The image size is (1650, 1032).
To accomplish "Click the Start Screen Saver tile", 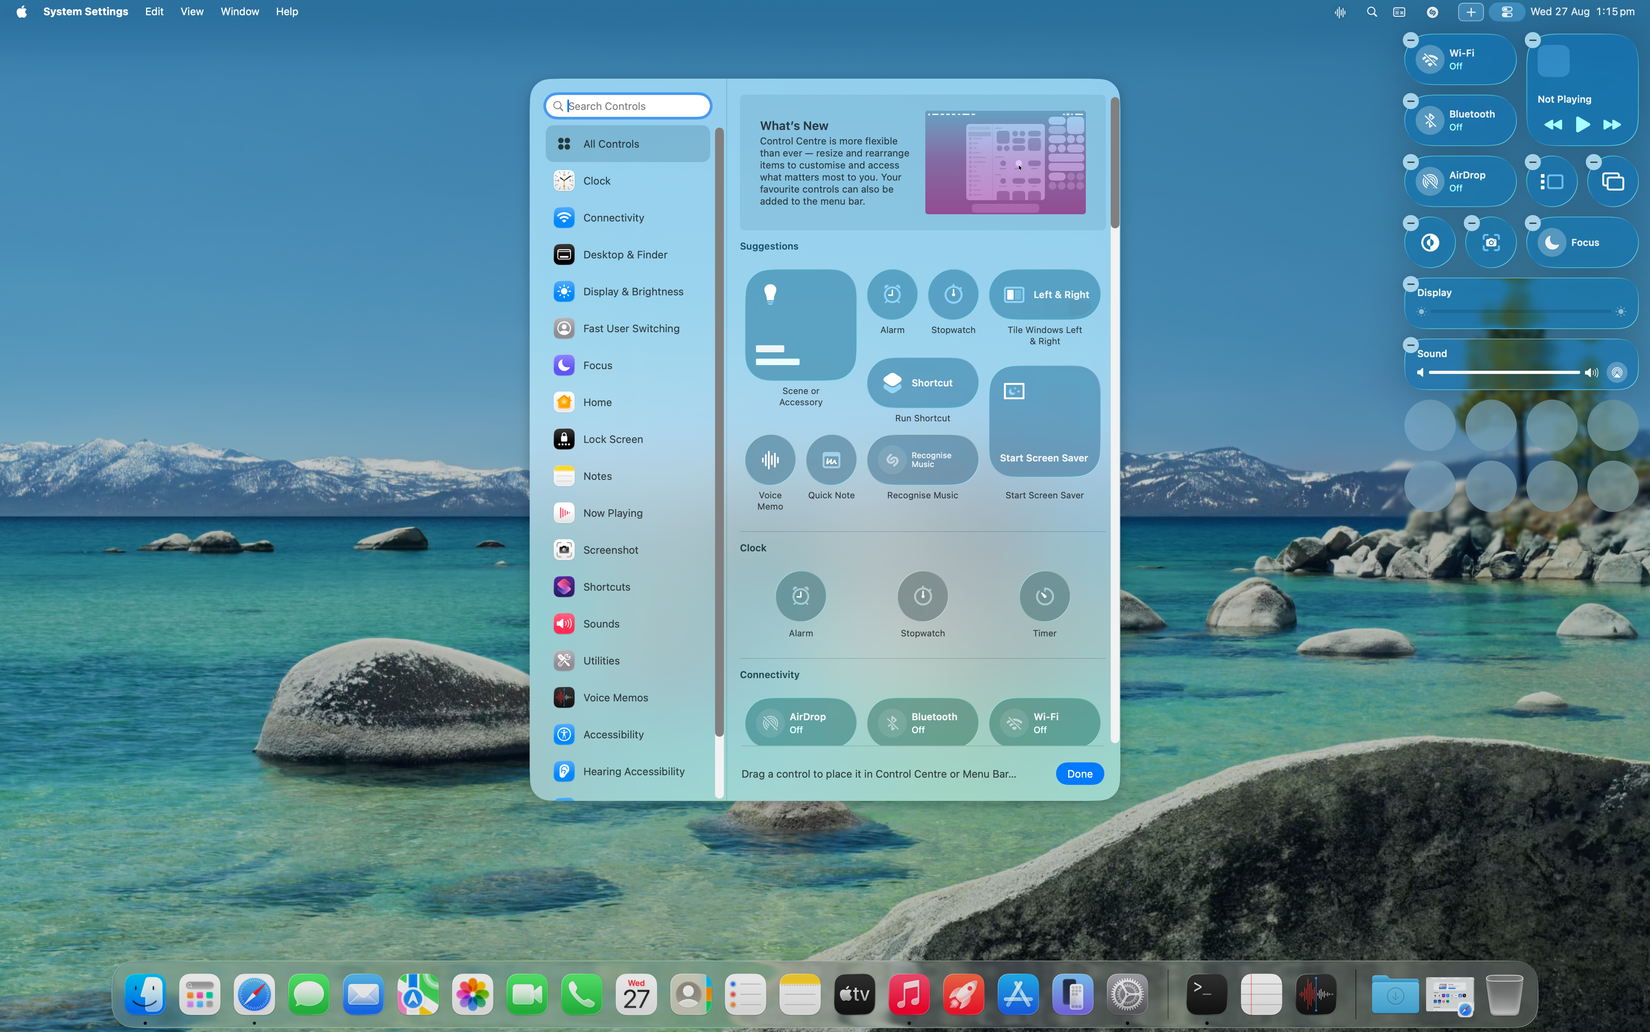I will [x=1044, y=421].
